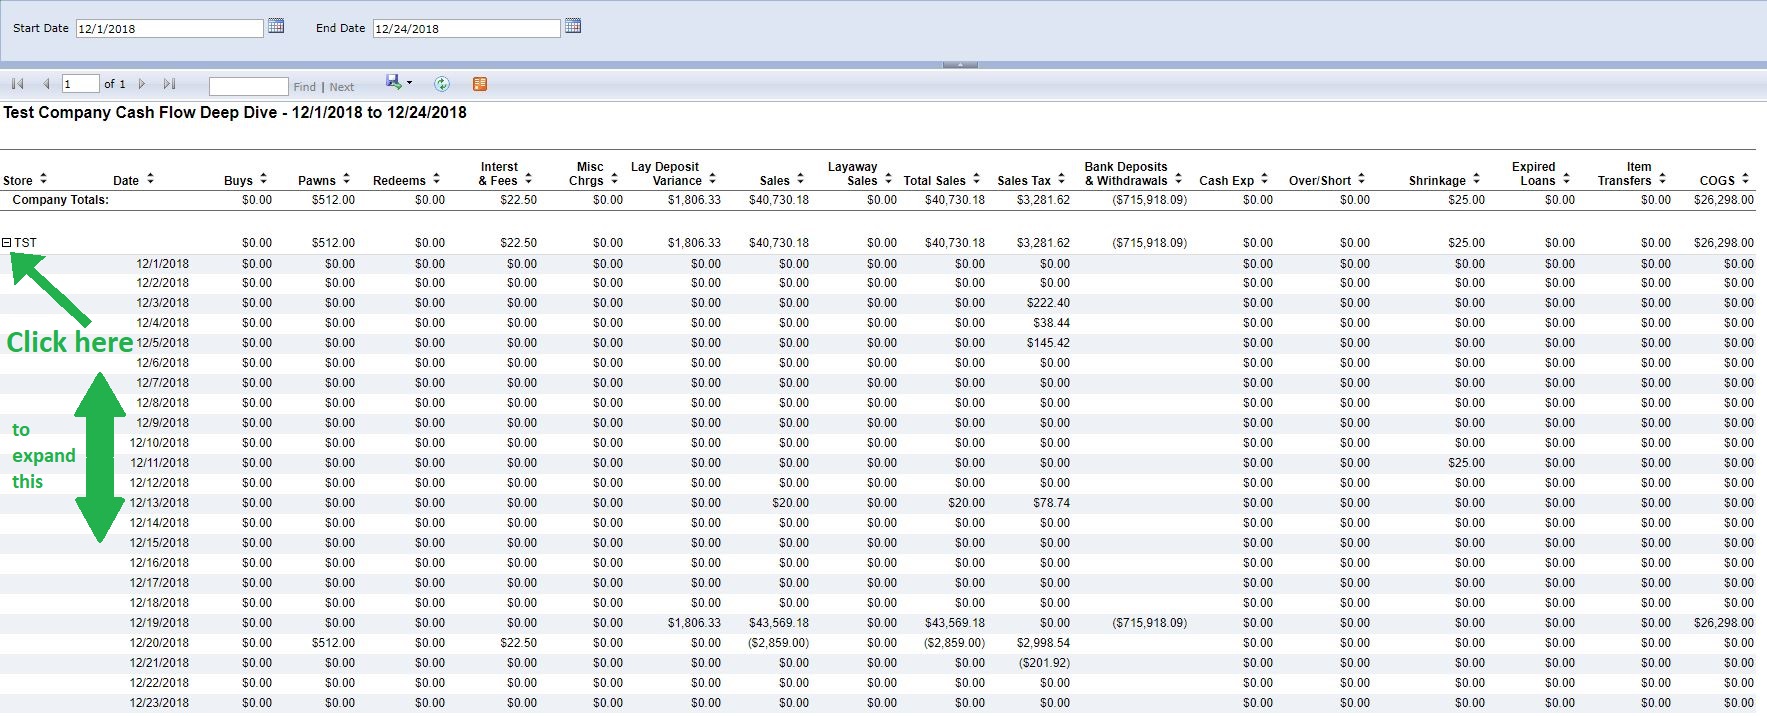Refresh the report

tap(442, 84)
